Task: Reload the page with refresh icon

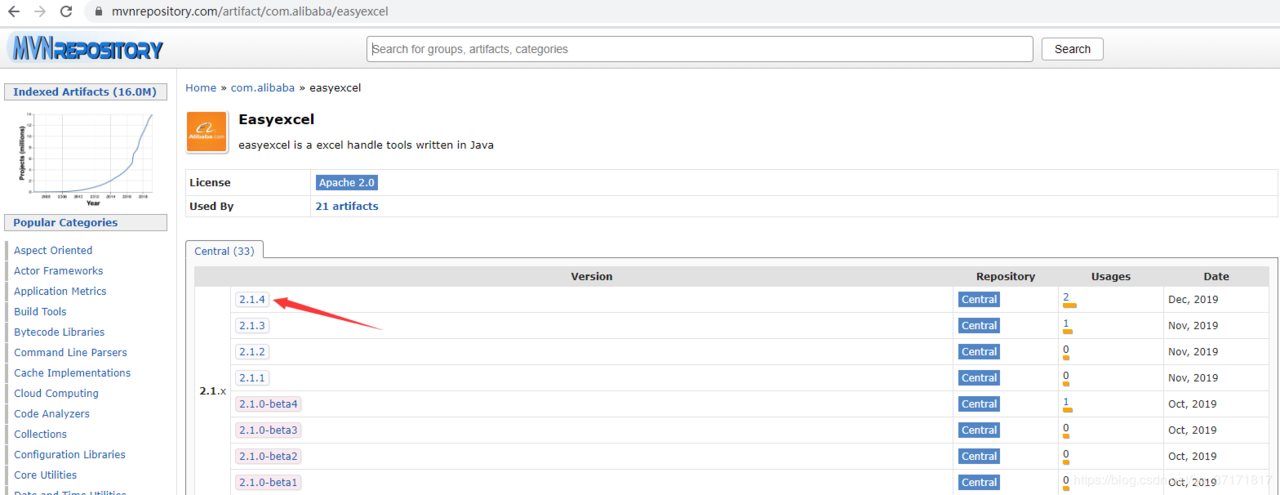Action: click(66, 12)
